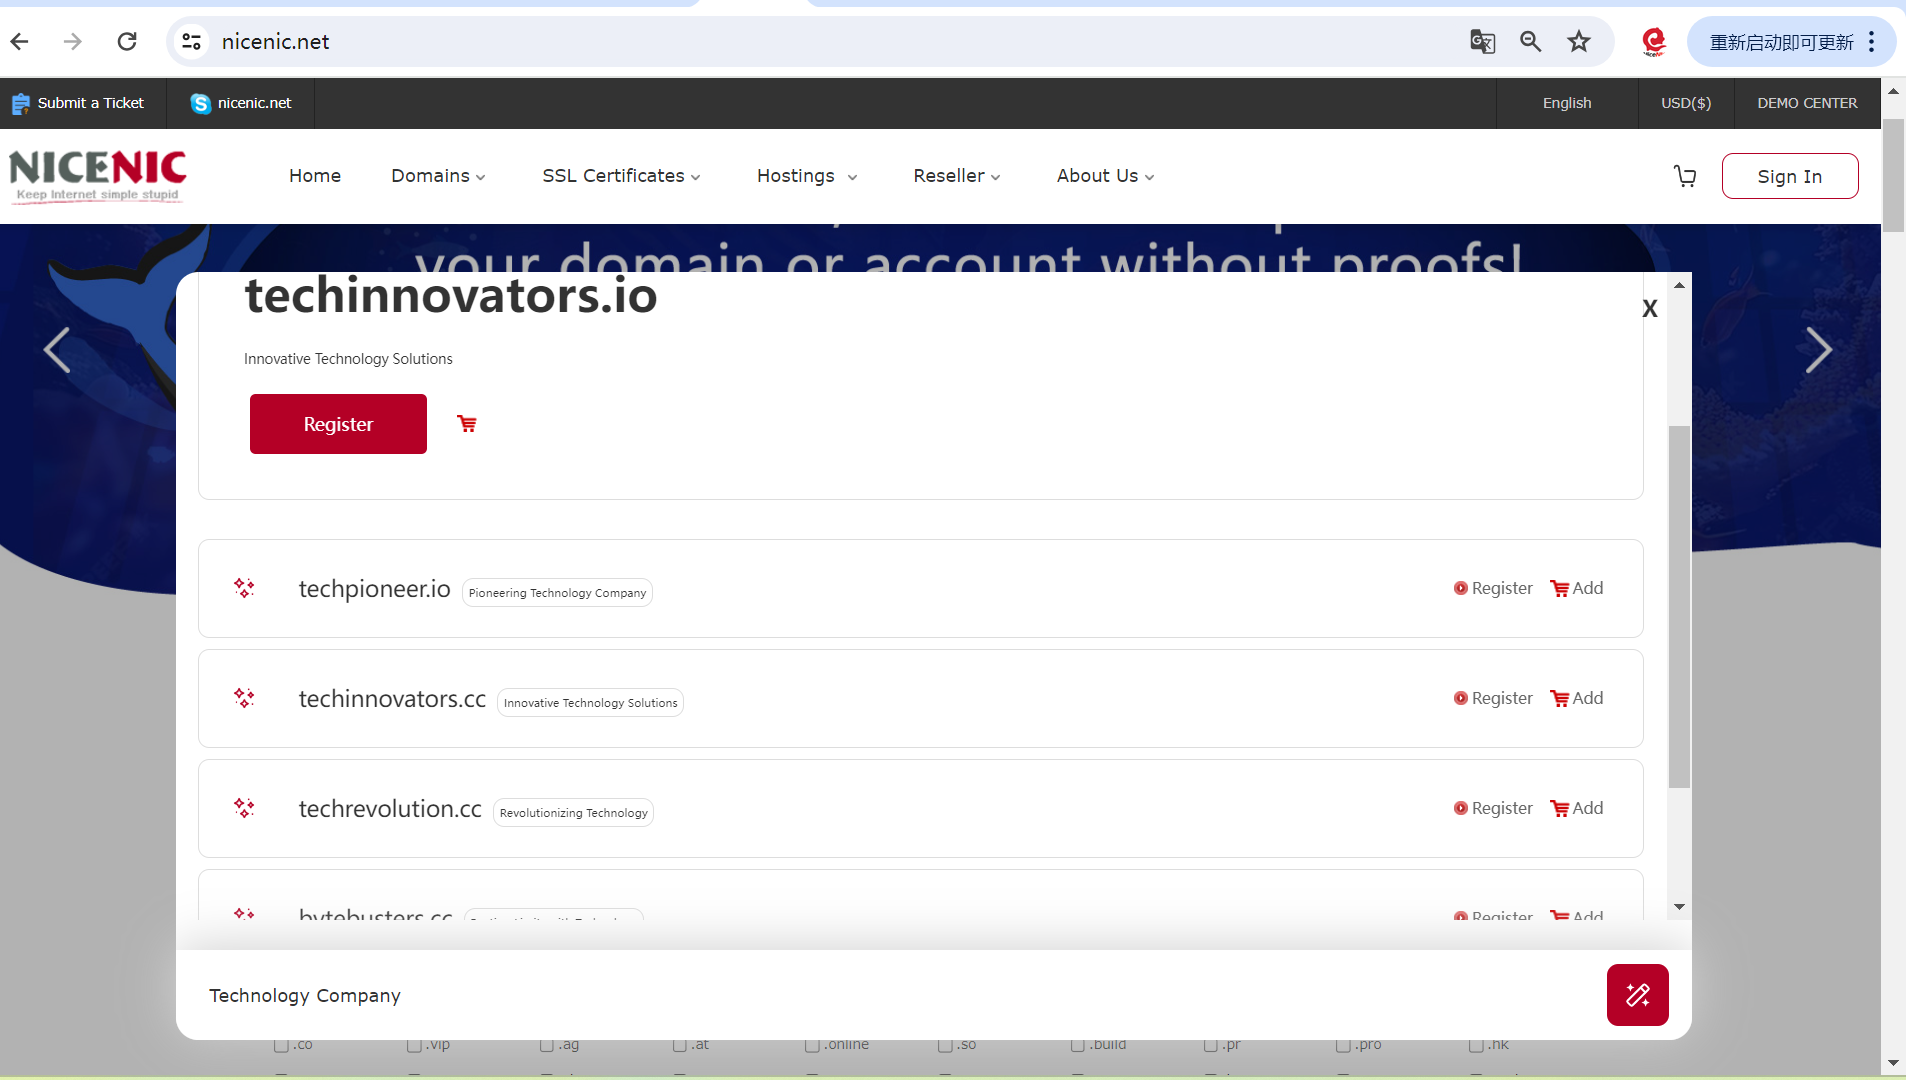Click the sparkle icon beside techinnovators.cc

click(244, 698)
